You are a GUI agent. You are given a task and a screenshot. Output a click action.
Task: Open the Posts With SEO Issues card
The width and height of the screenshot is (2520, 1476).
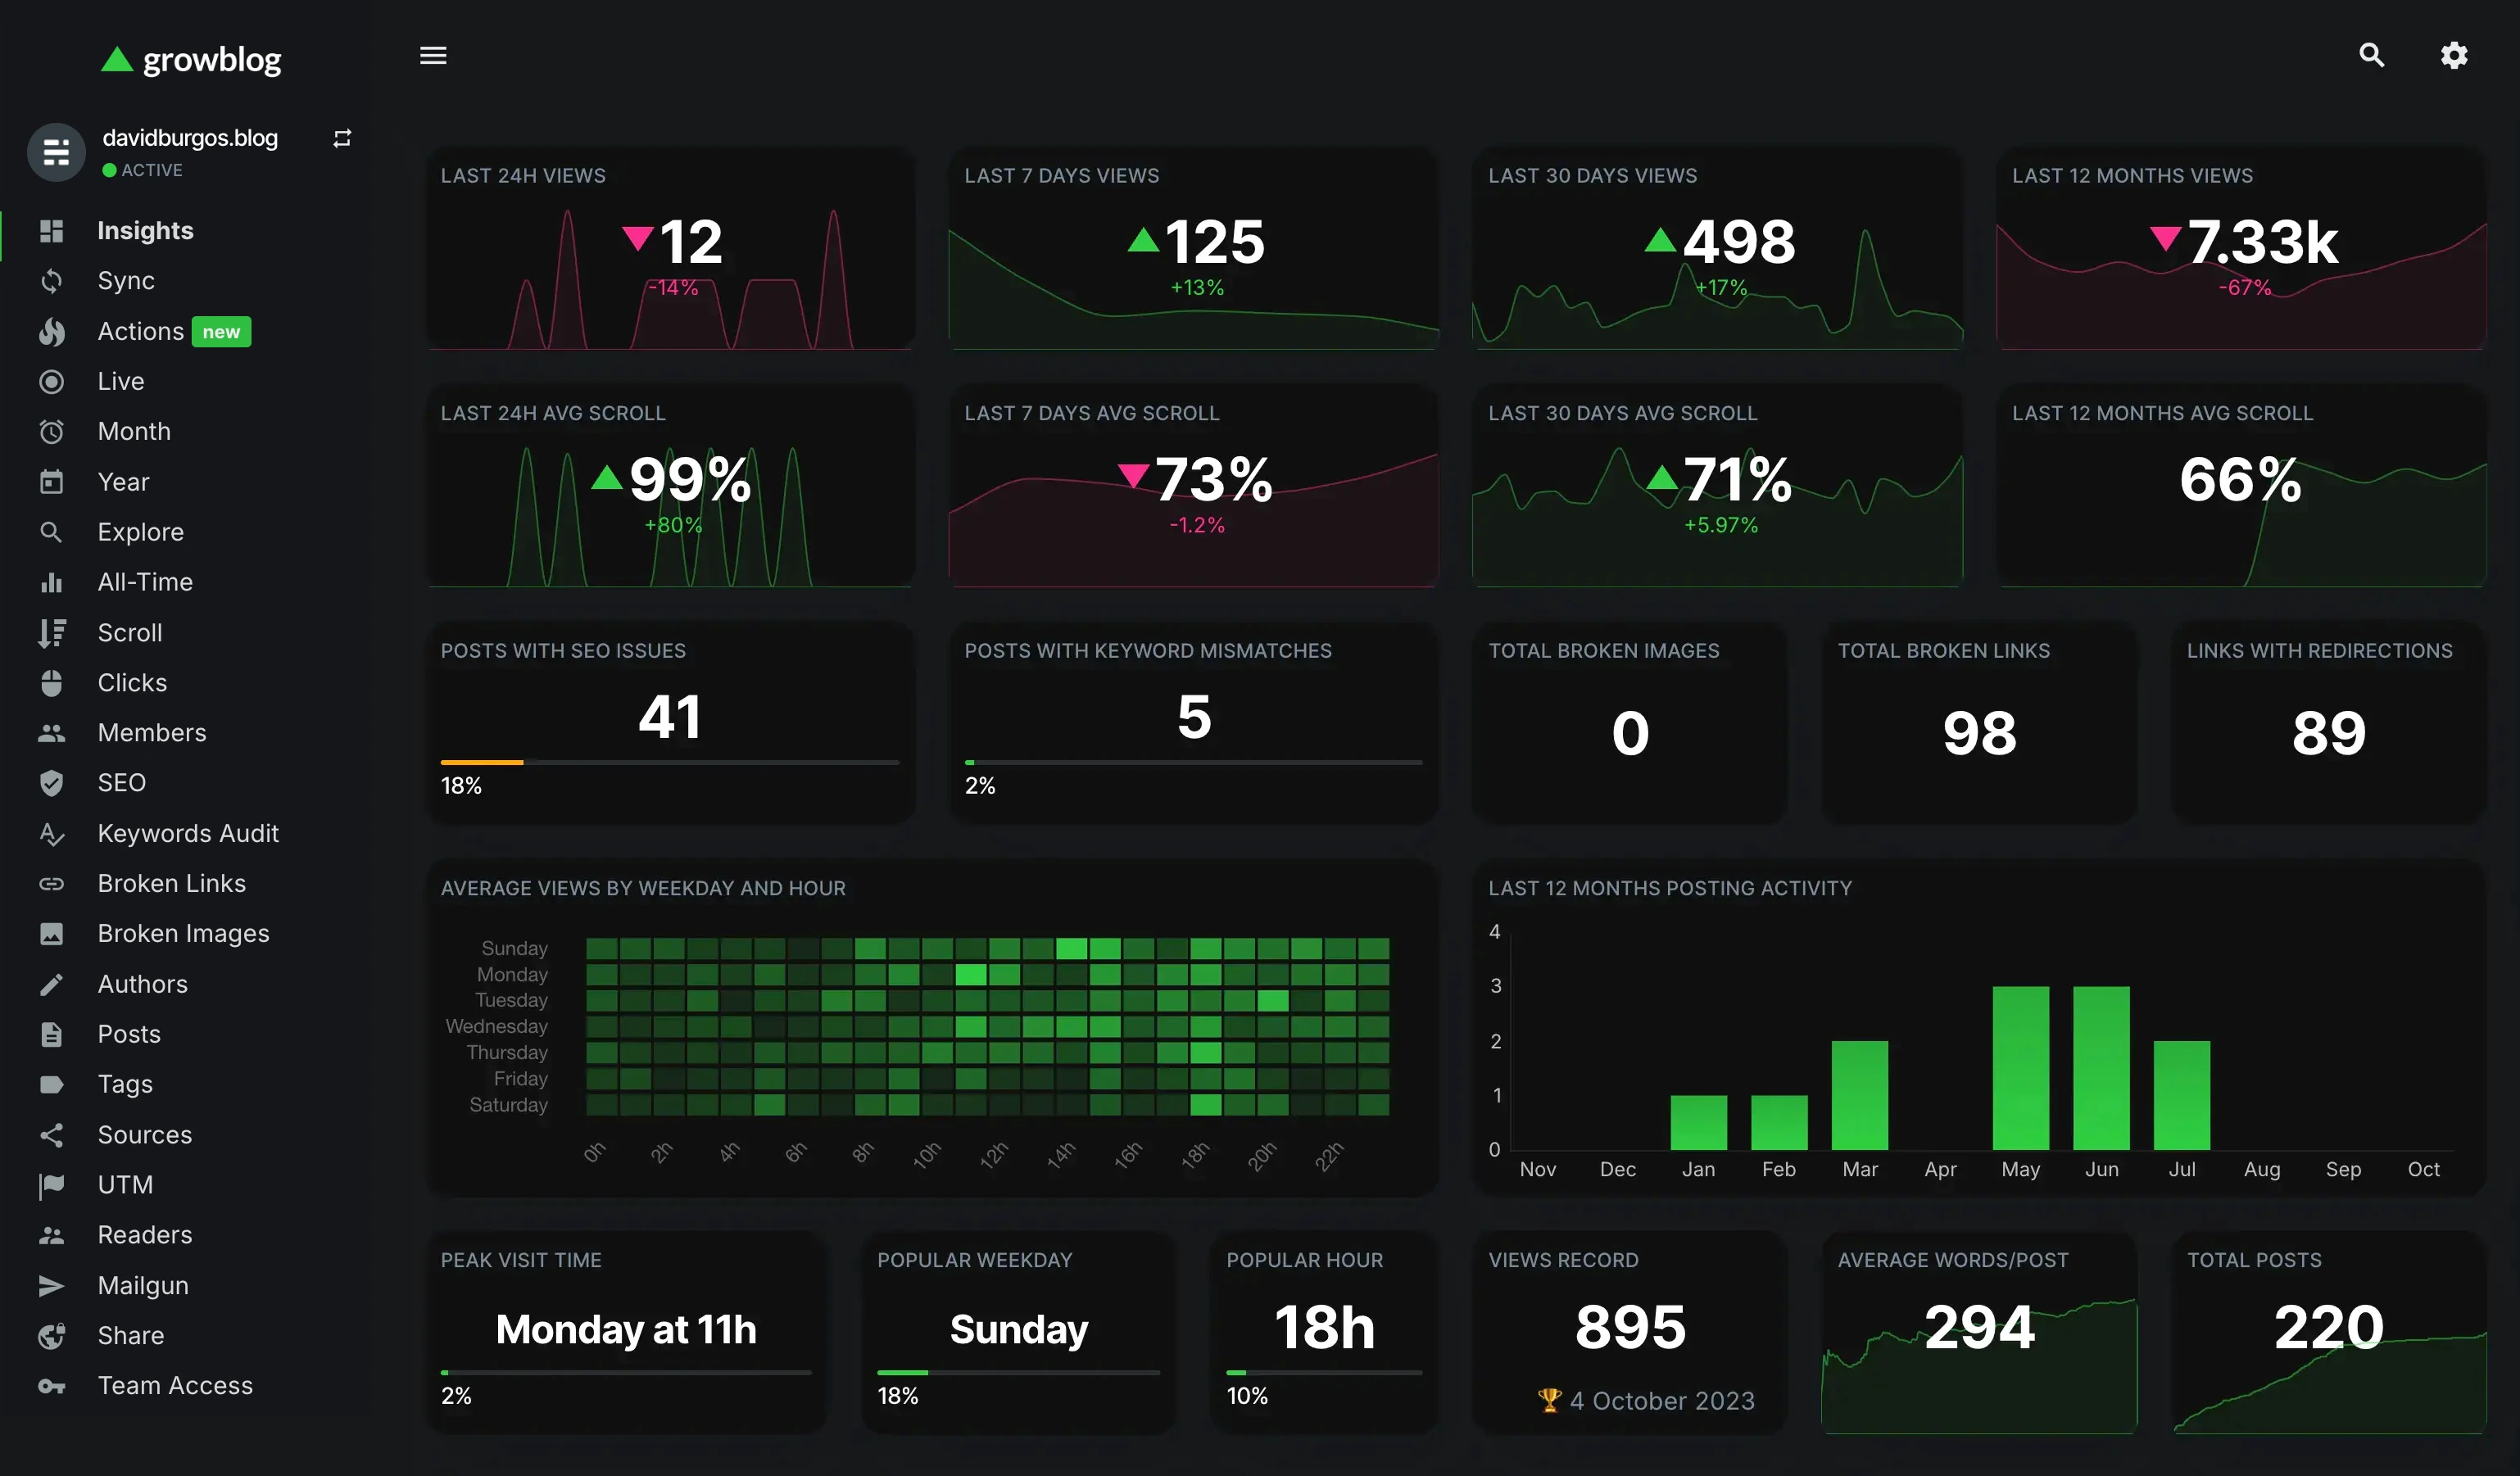pyautogui.click(x=671, y=724)
